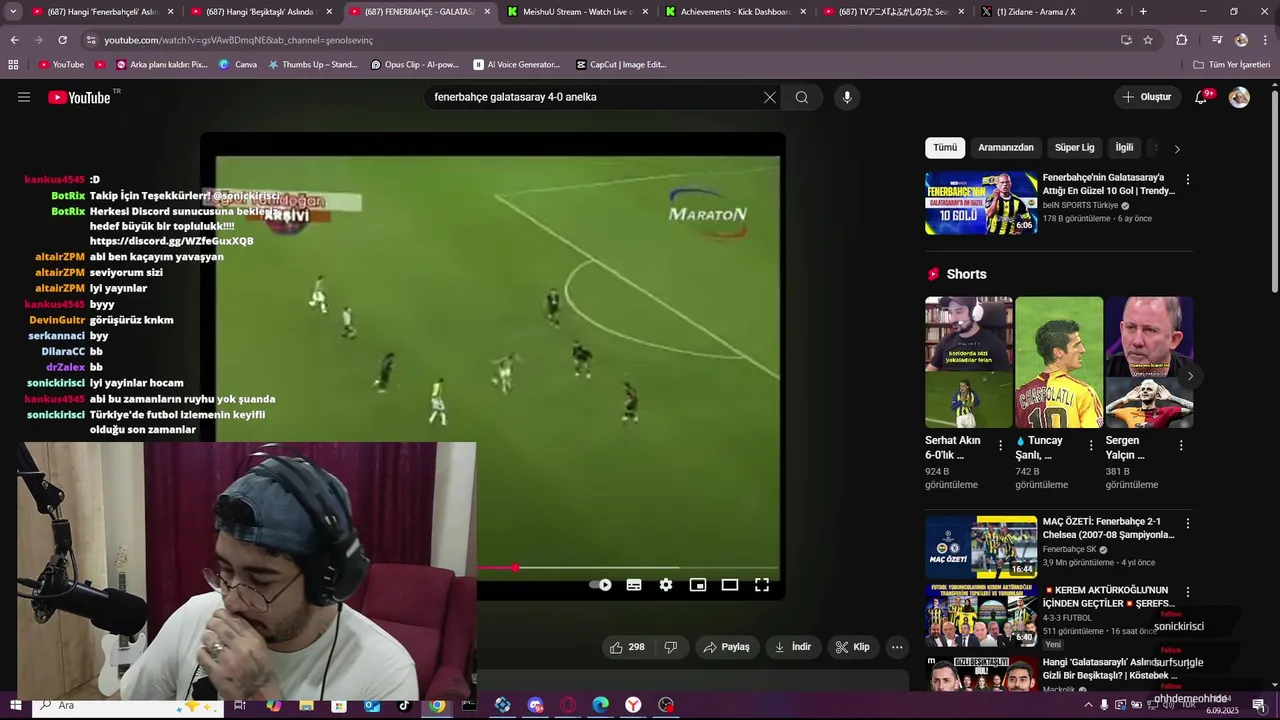Open the YouTube hamburger guide menu
This screenshot has height=720, width=1280.
(24, 97)
